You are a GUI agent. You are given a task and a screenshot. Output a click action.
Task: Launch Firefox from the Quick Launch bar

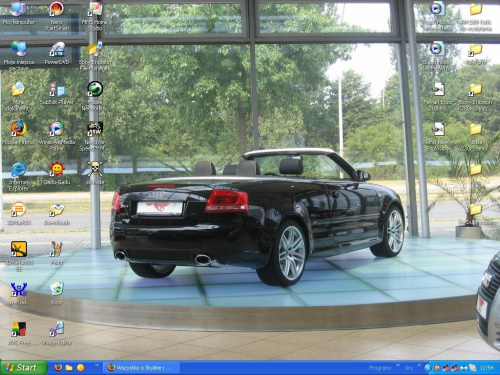58,368
